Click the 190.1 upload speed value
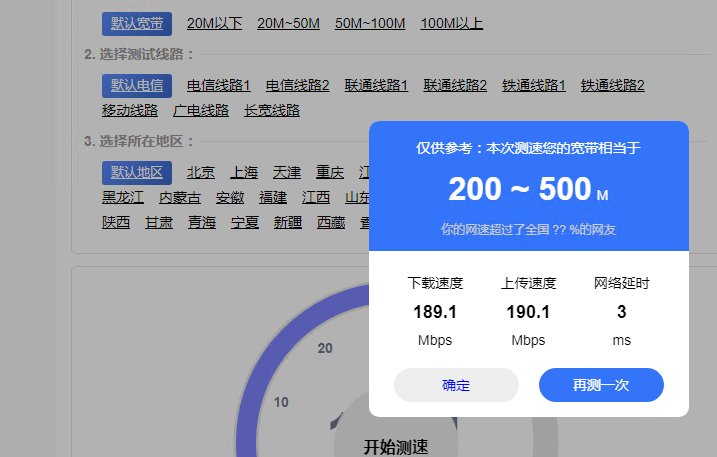 (528, 312)
